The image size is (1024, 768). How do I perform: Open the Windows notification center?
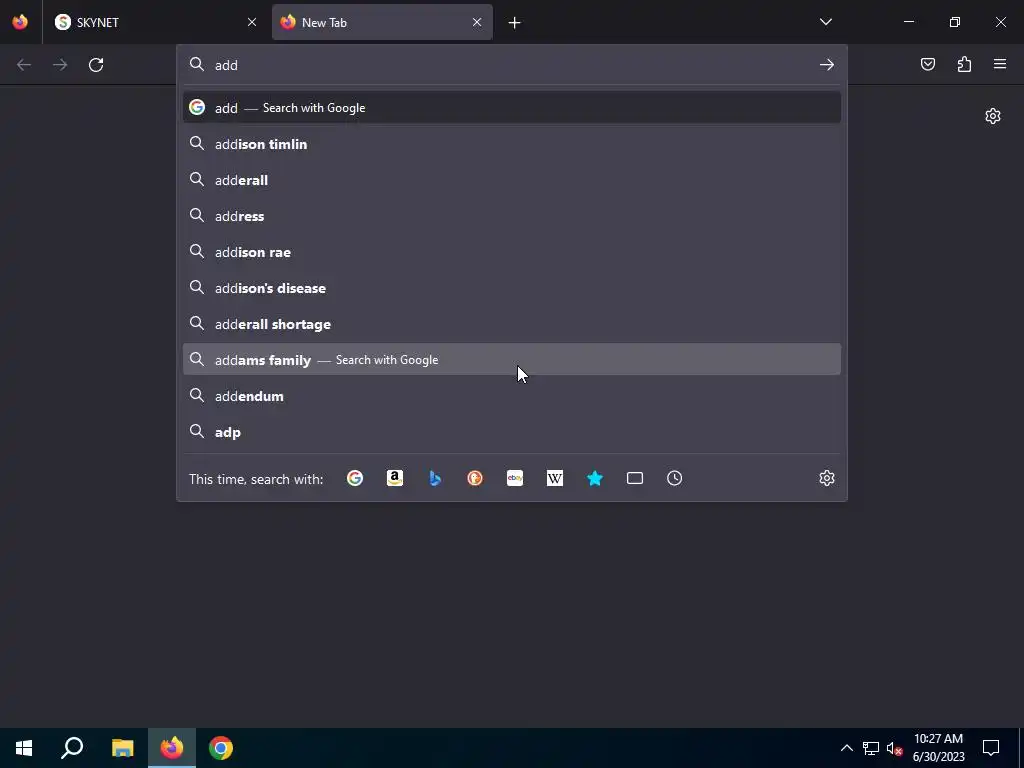[991, 748]
